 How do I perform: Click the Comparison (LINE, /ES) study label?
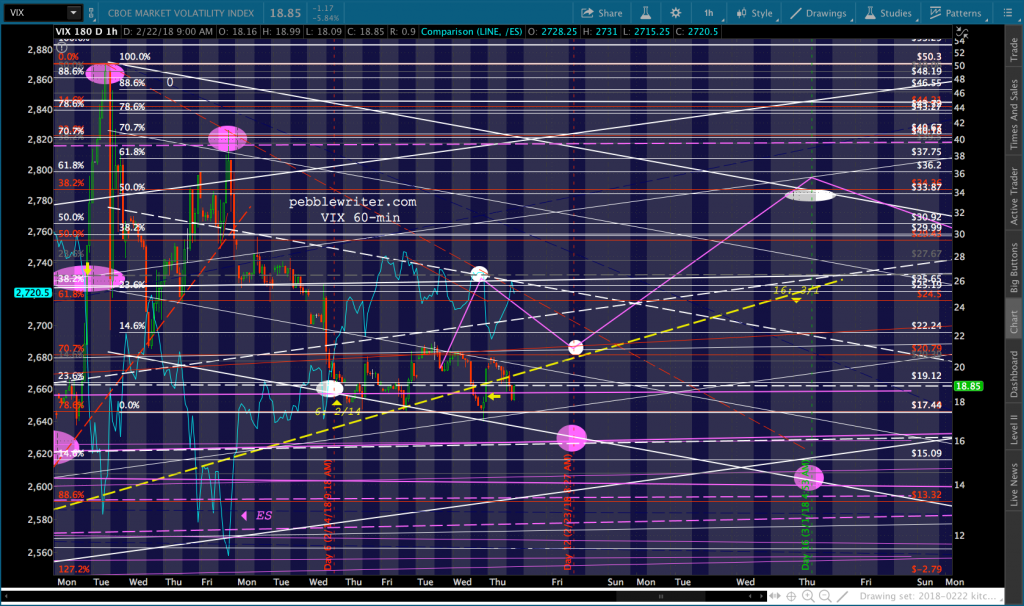(x=472, y=31)
